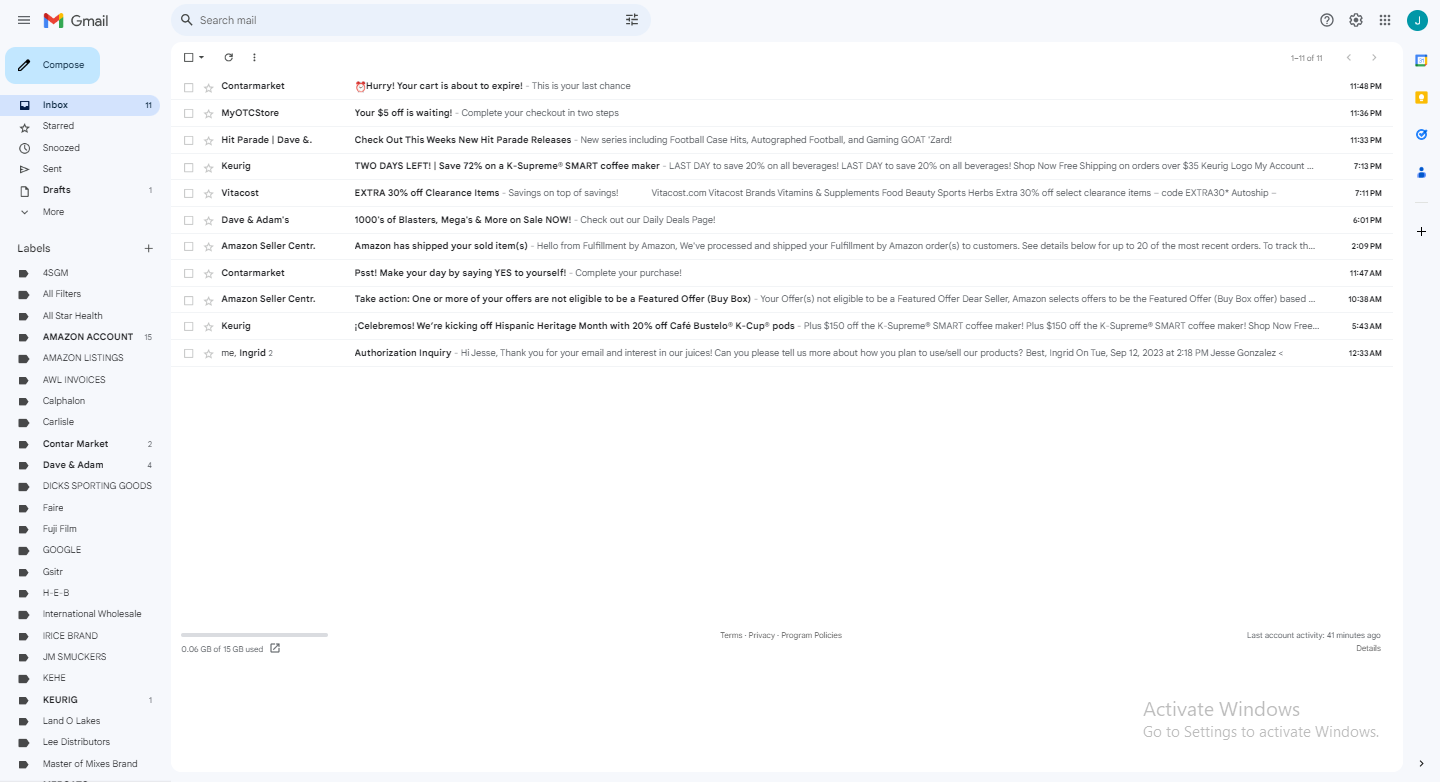Open the Inbox folder
This screenshot has height=782, width=1440.
coord(80,105)
